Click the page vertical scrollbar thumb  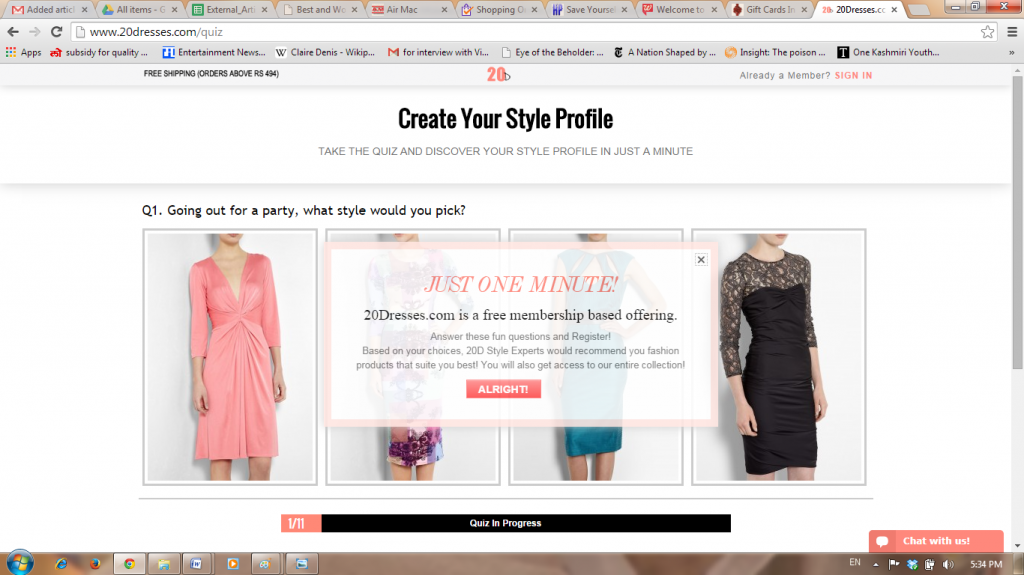pos(1017,222)
